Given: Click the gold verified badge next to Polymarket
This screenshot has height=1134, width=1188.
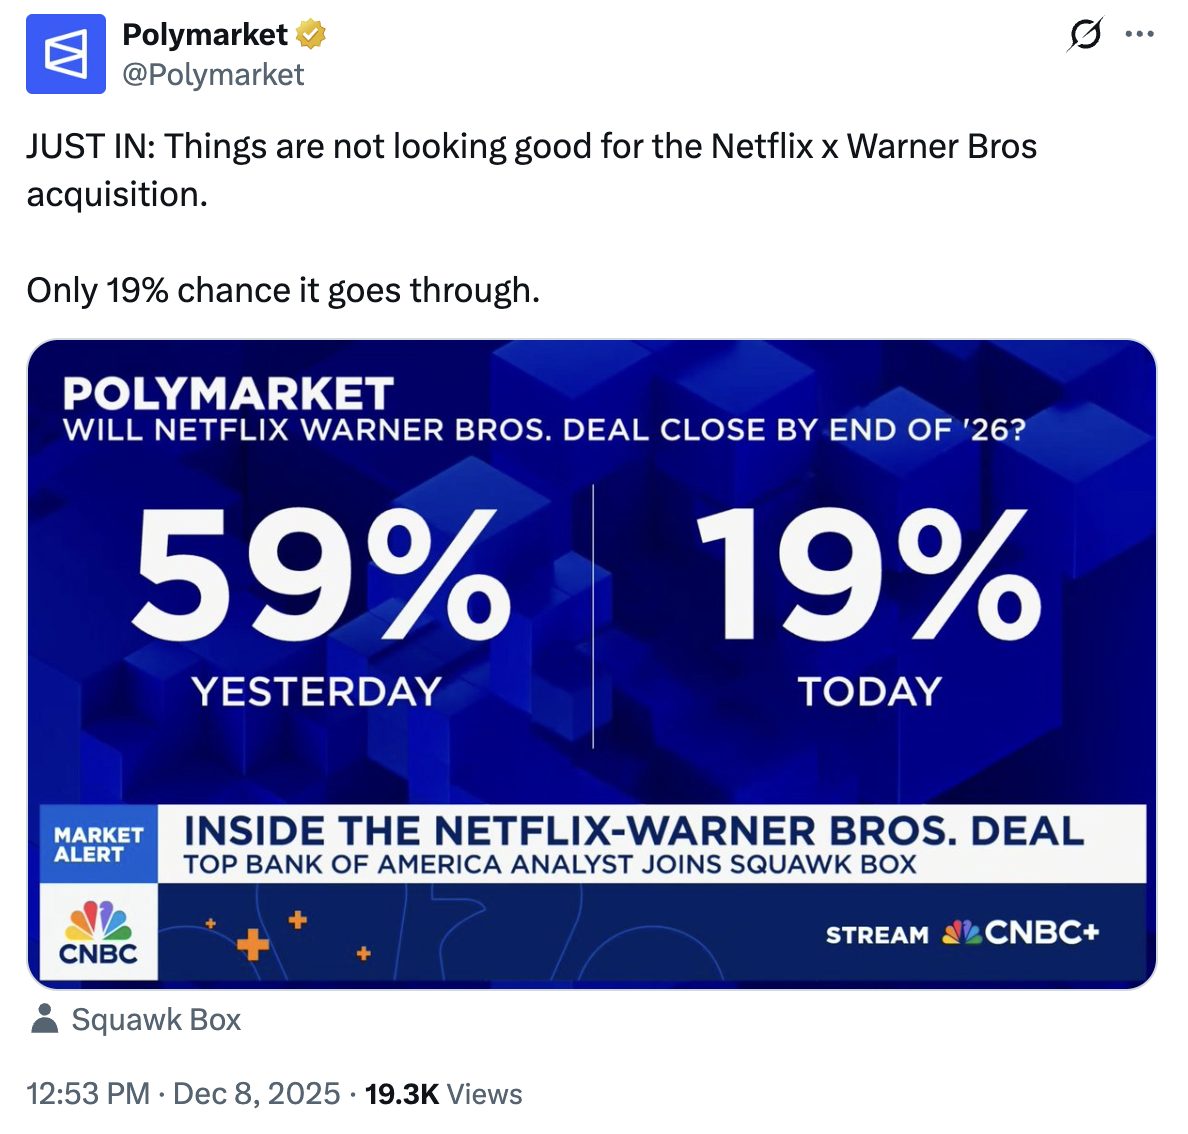Looking at the screenshot, I should (308, 34).
